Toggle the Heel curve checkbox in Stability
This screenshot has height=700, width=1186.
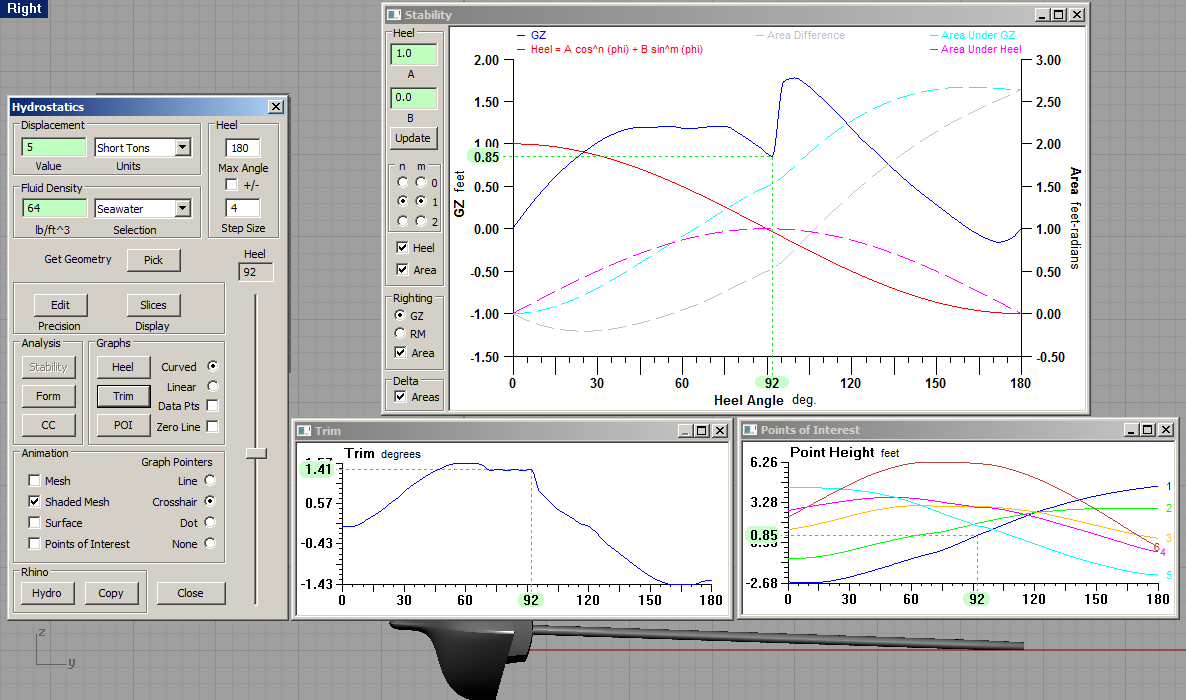[402, 247]
